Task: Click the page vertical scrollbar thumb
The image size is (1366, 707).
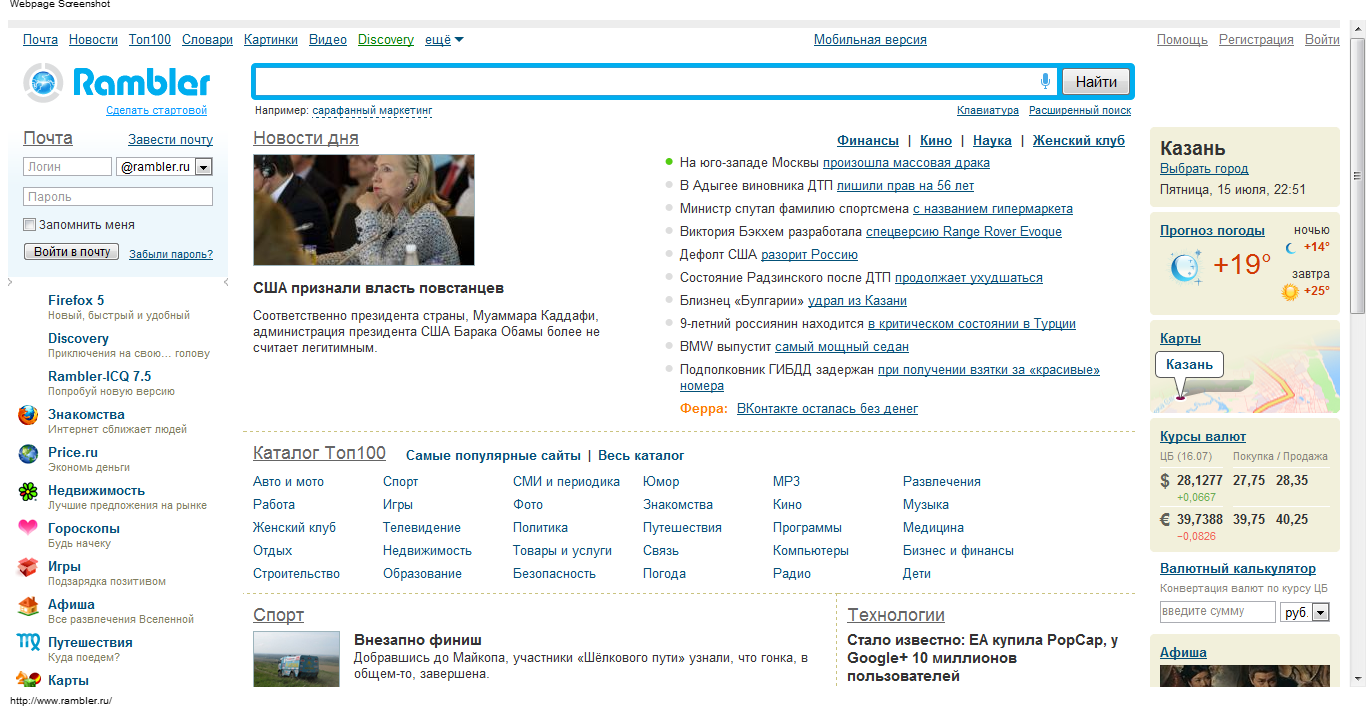Action: point(1357,176)
